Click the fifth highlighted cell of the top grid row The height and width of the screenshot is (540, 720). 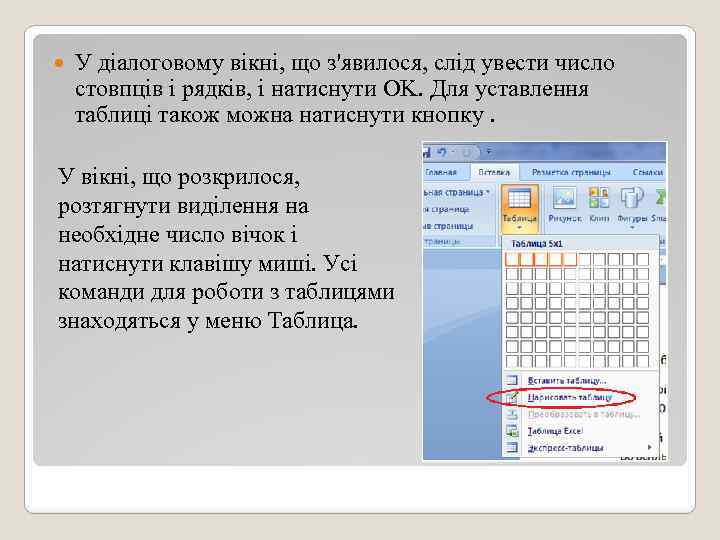pyautogui.click(x=570, y=259)
